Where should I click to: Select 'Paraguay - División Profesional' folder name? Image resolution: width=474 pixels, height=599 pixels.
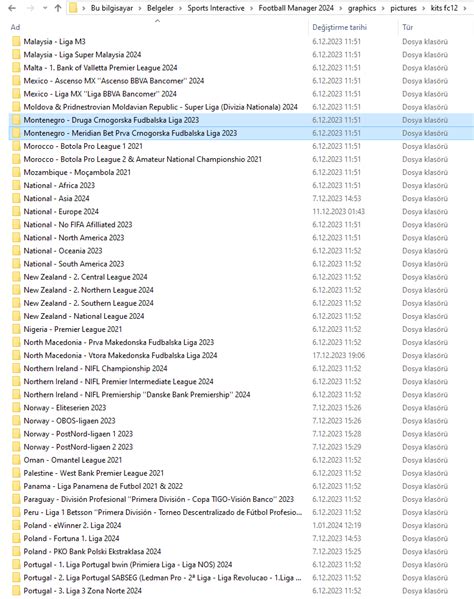[159, 499]
